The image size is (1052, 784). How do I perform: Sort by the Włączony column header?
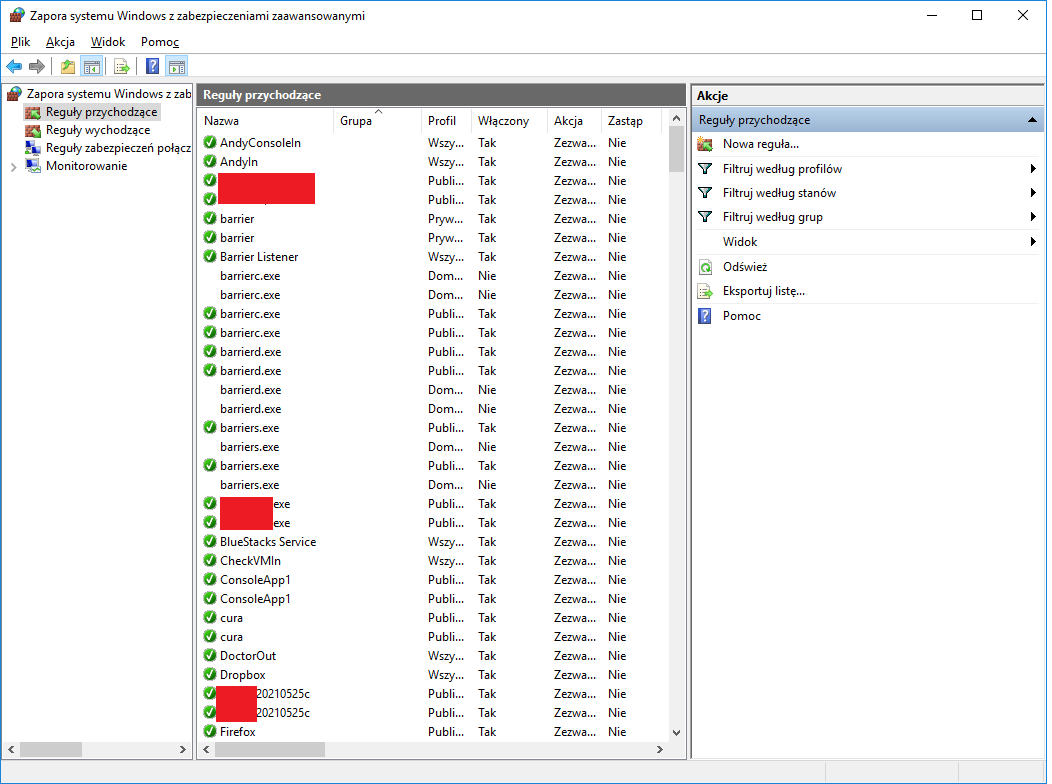(509, 121)
